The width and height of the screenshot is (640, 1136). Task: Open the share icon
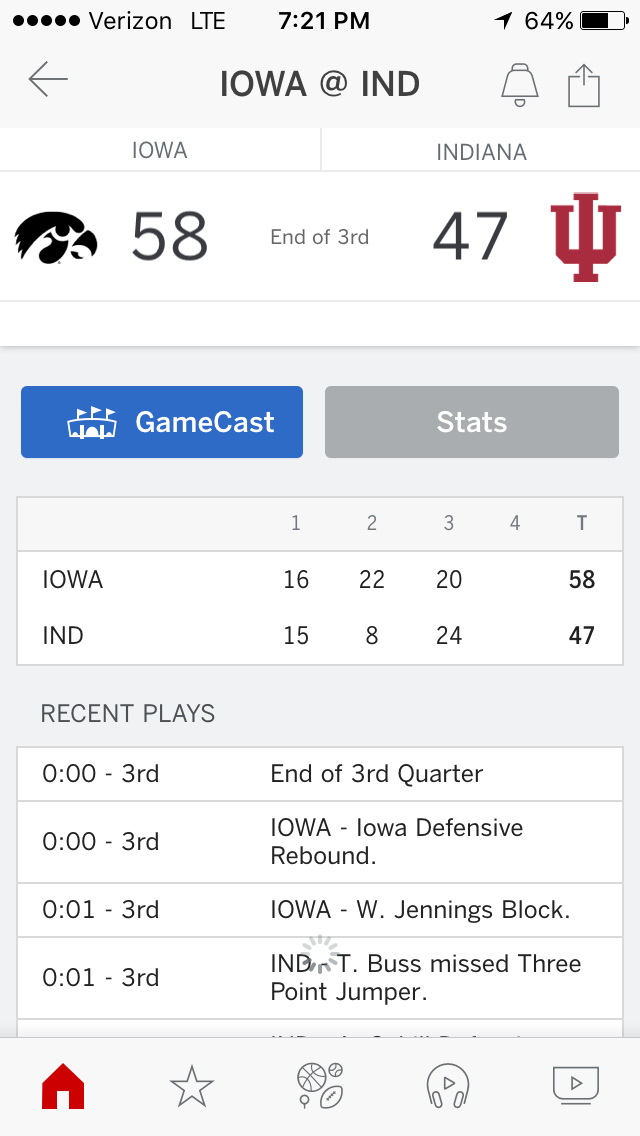coord(584,84)
